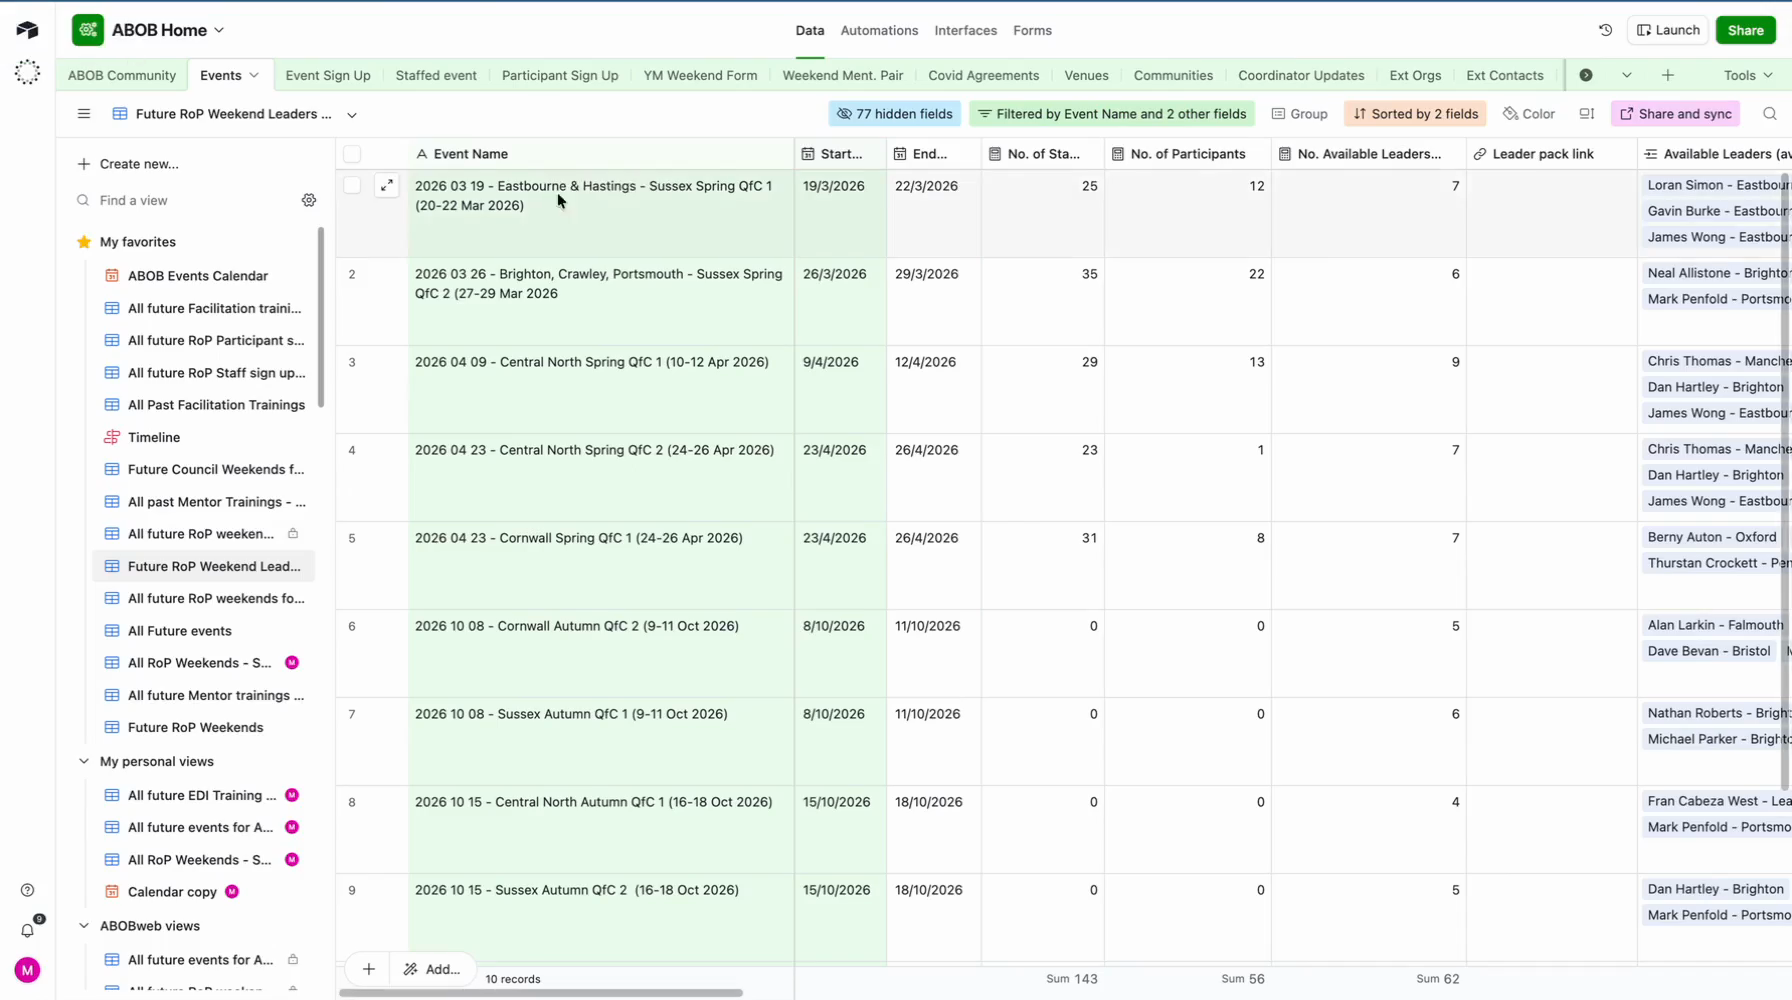Select the first row's checkbox
The height and width of the screenshot is (1000, 1792).
352,186
